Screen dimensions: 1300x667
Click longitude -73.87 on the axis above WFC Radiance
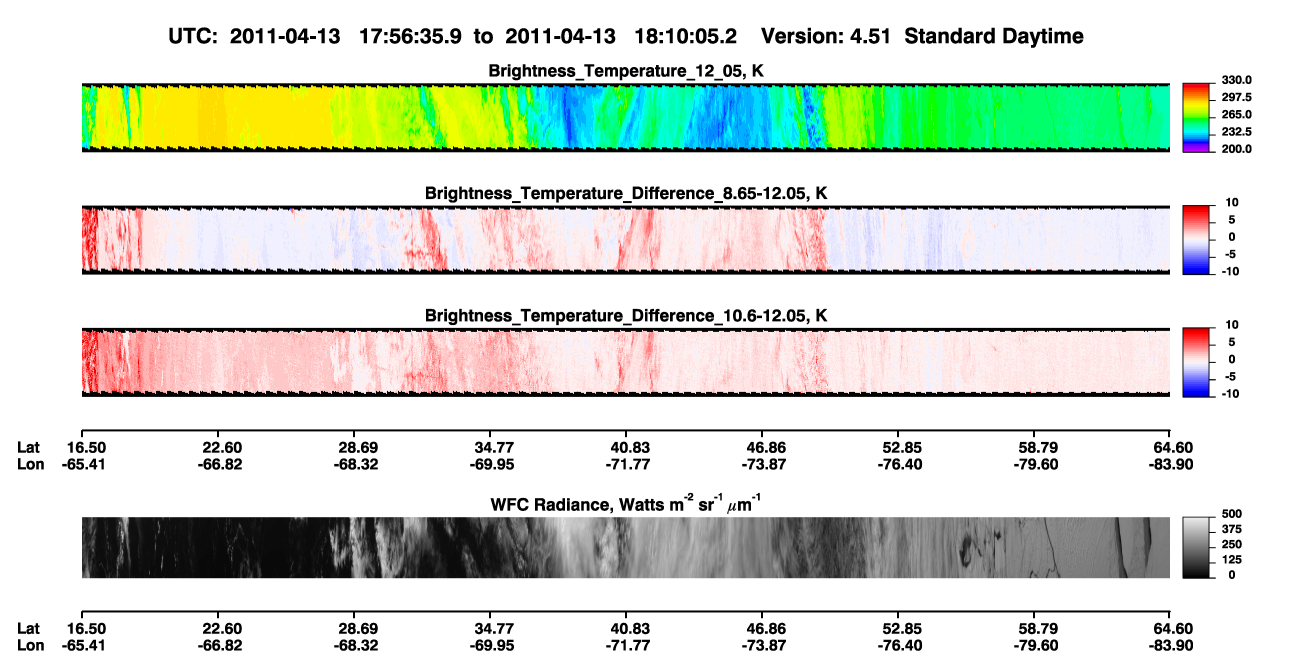click(x=762, y=463)
